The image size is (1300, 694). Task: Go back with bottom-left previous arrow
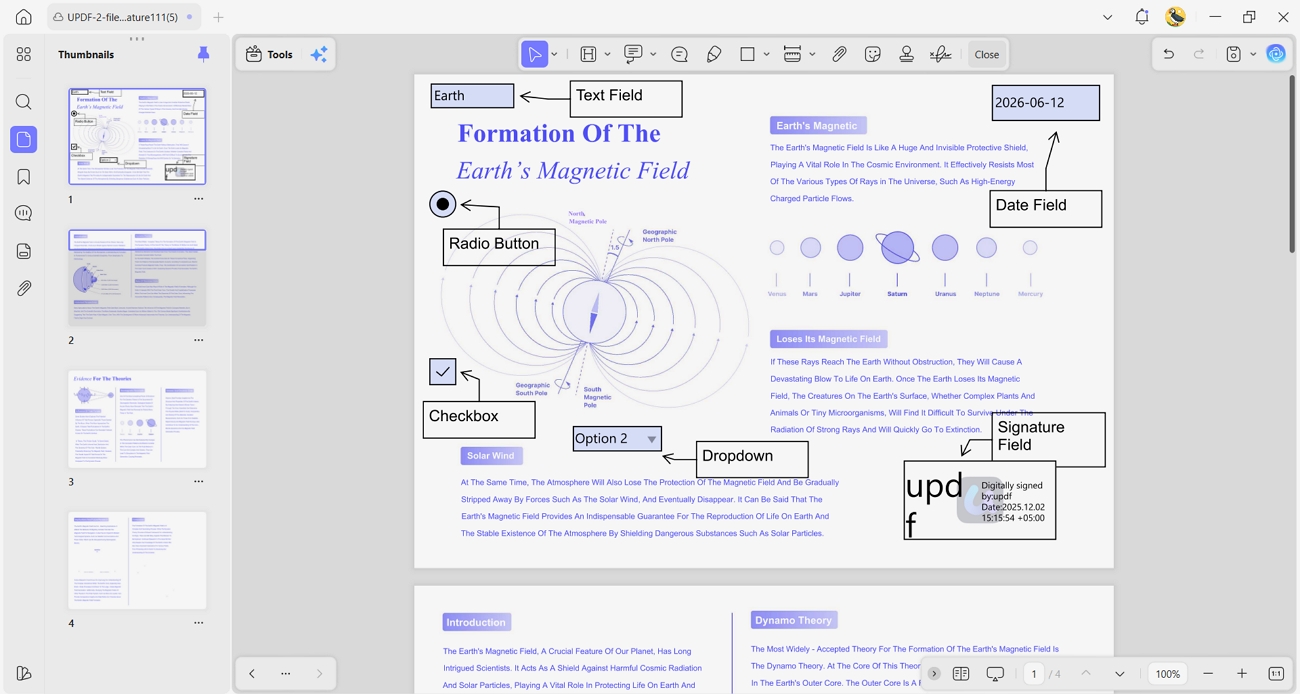[x=252, y=674]
